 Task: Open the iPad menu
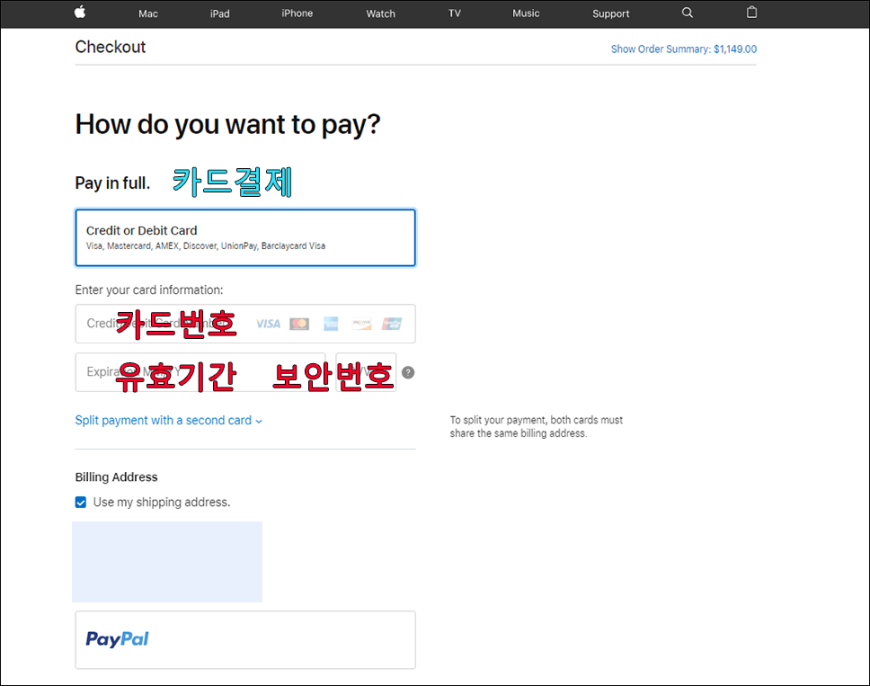pos(220,13)
